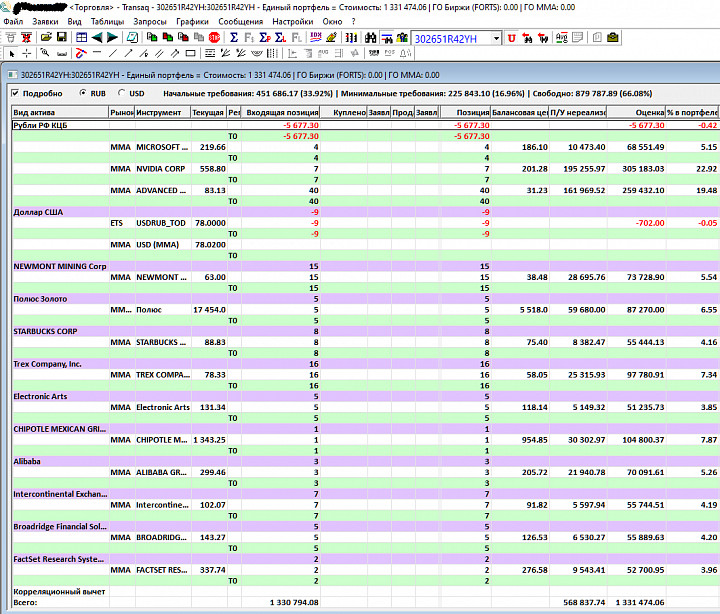Click the pencil edit toolbar icon
The image size is (720, 614).
331,38
